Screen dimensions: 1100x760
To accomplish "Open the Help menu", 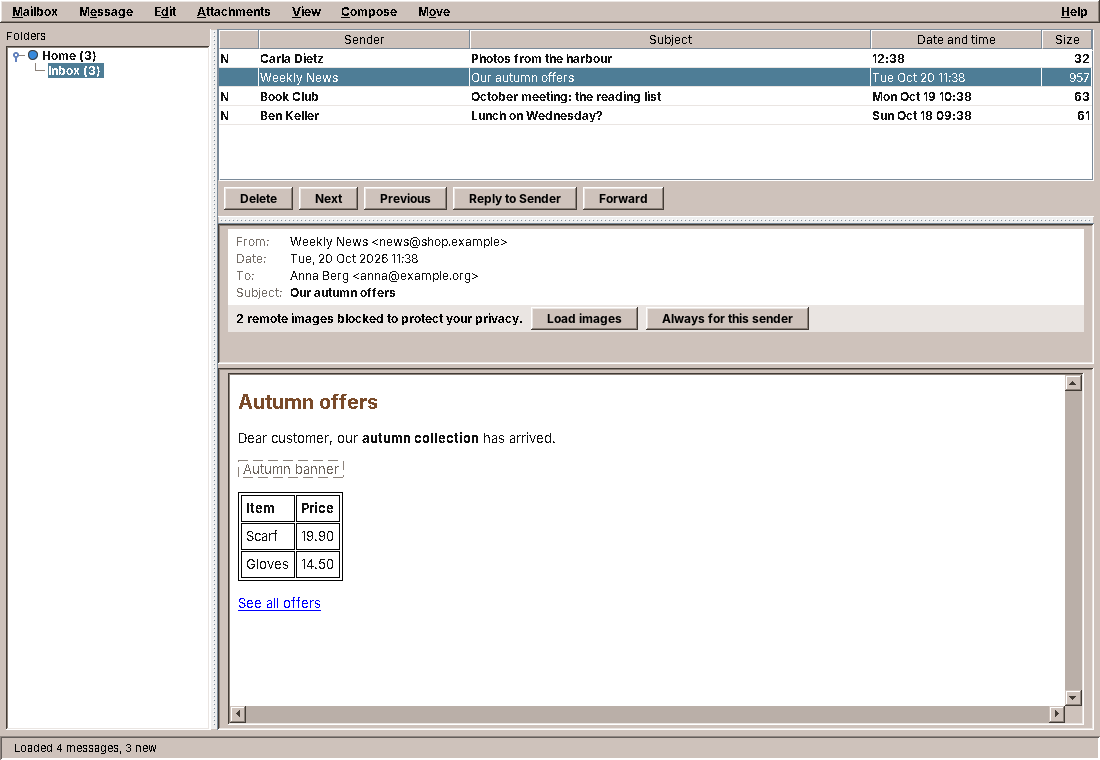I will pyautogui.click(x=1073, y=12).
